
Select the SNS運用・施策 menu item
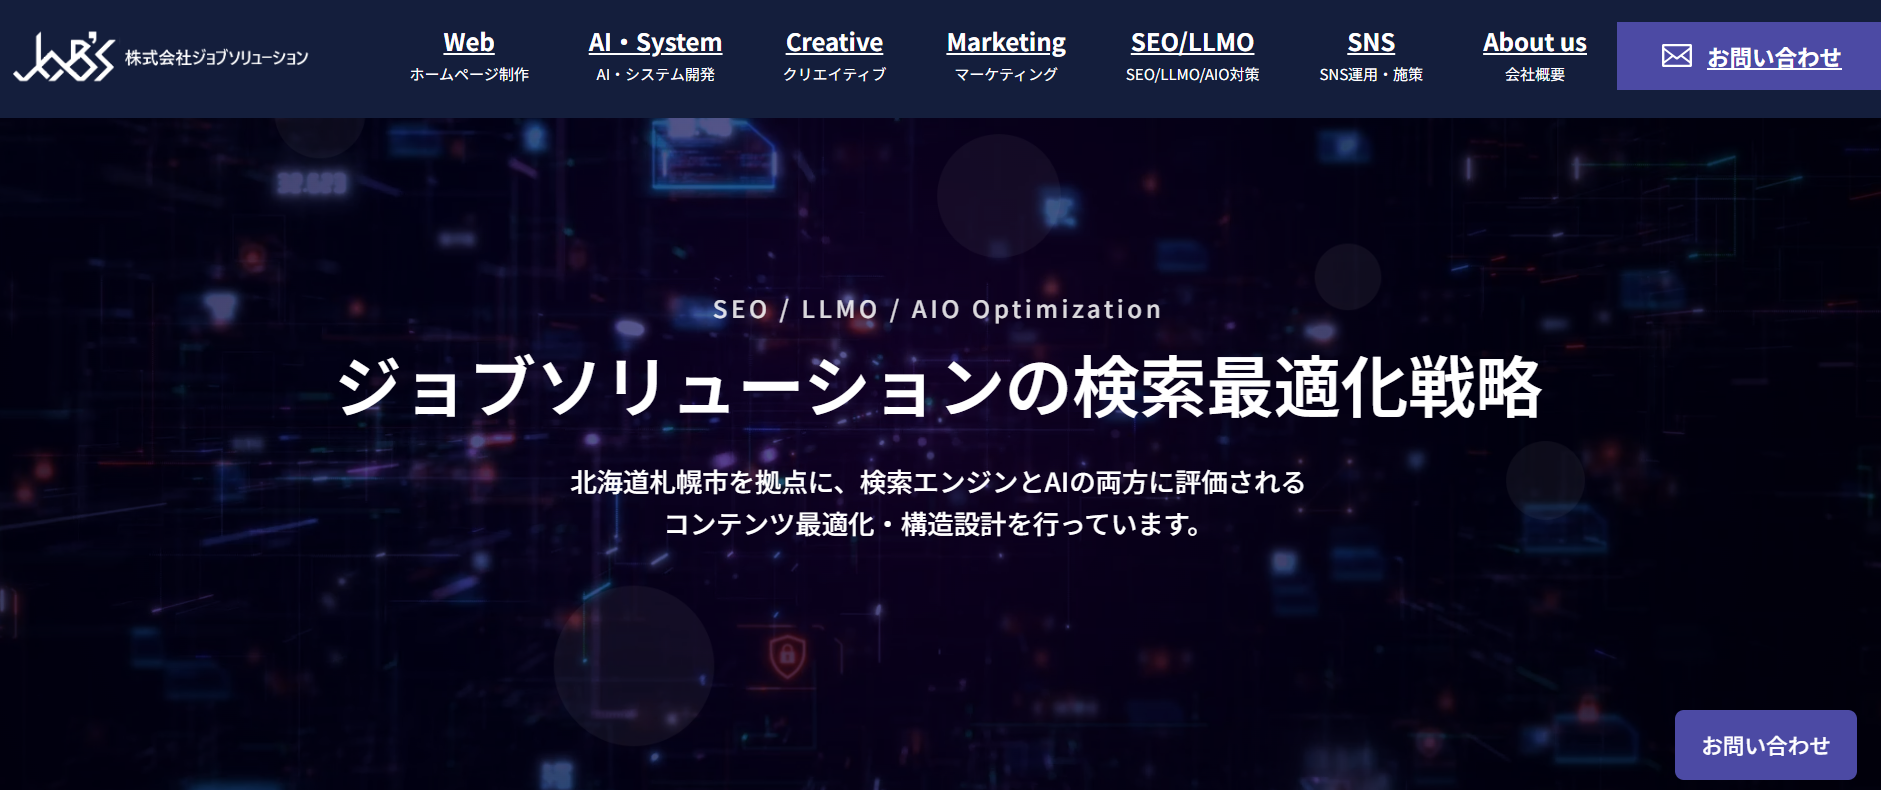(1371, 56)
